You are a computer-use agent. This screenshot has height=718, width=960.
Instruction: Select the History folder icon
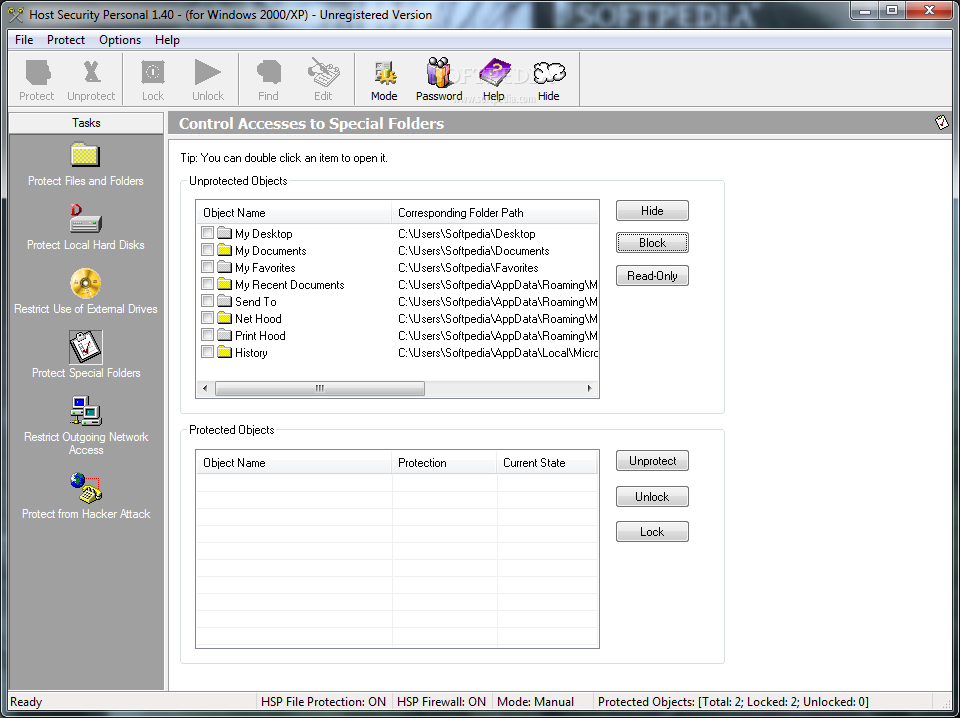225,352
